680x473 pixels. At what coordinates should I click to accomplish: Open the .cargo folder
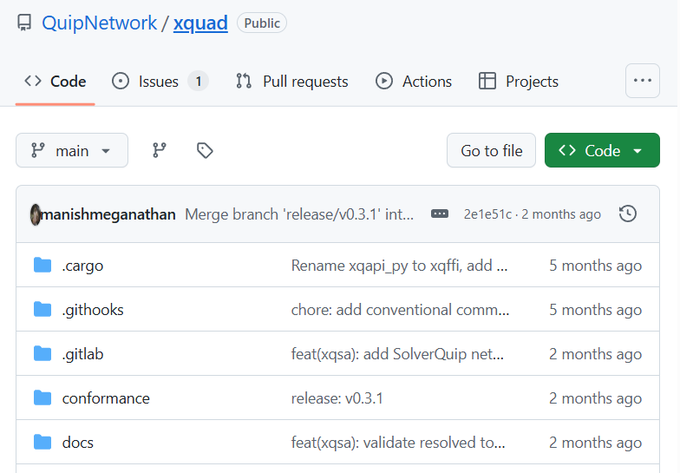(x=82, y=265)
